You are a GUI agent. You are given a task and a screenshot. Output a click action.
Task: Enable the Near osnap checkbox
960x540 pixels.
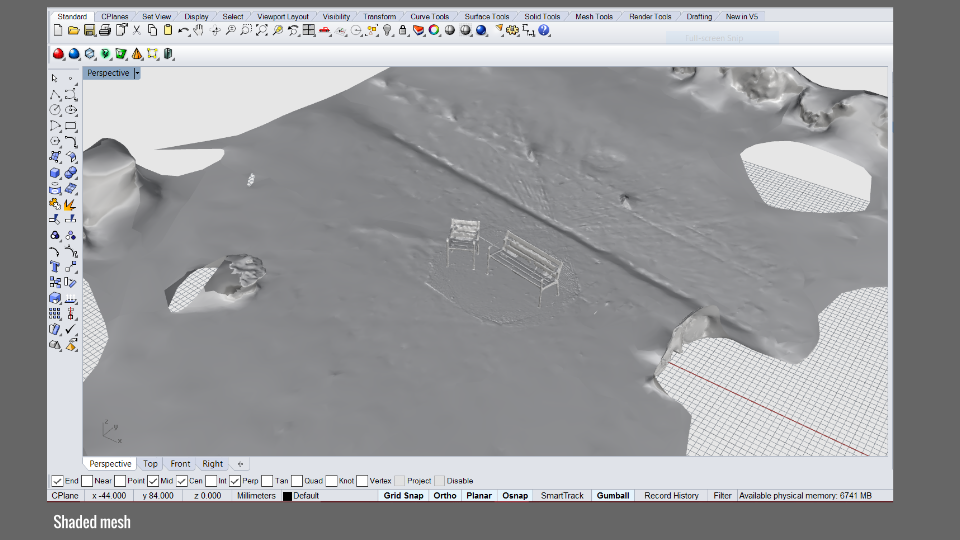(87, 481)
